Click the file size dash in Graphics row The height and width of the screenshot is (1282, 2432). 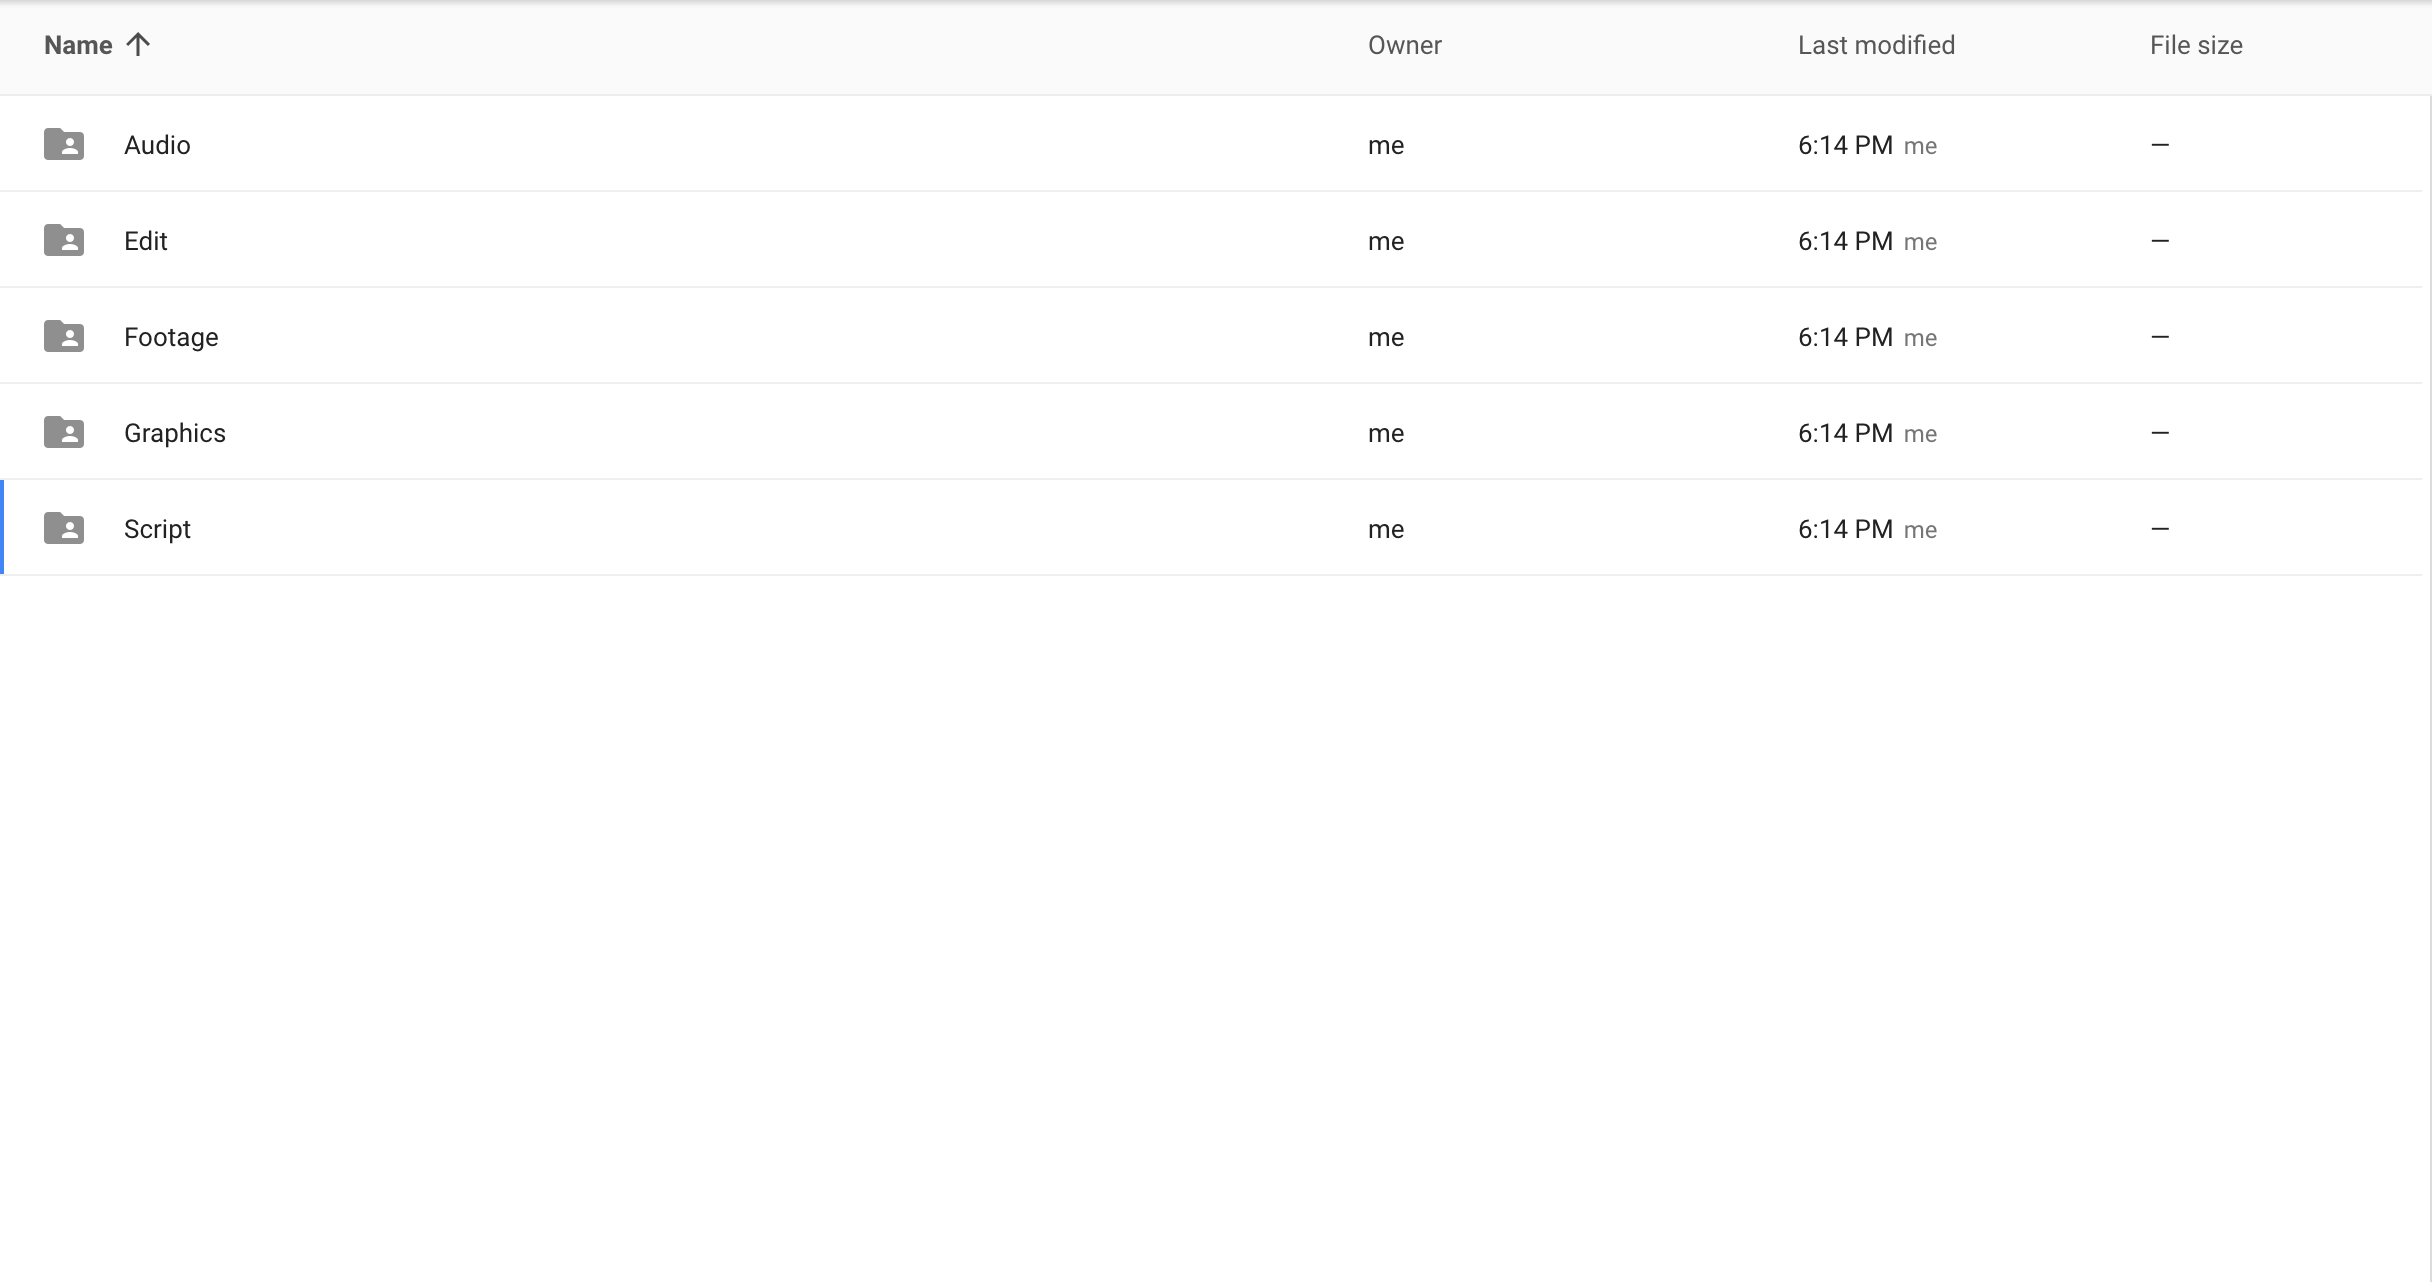point(2159,433)
